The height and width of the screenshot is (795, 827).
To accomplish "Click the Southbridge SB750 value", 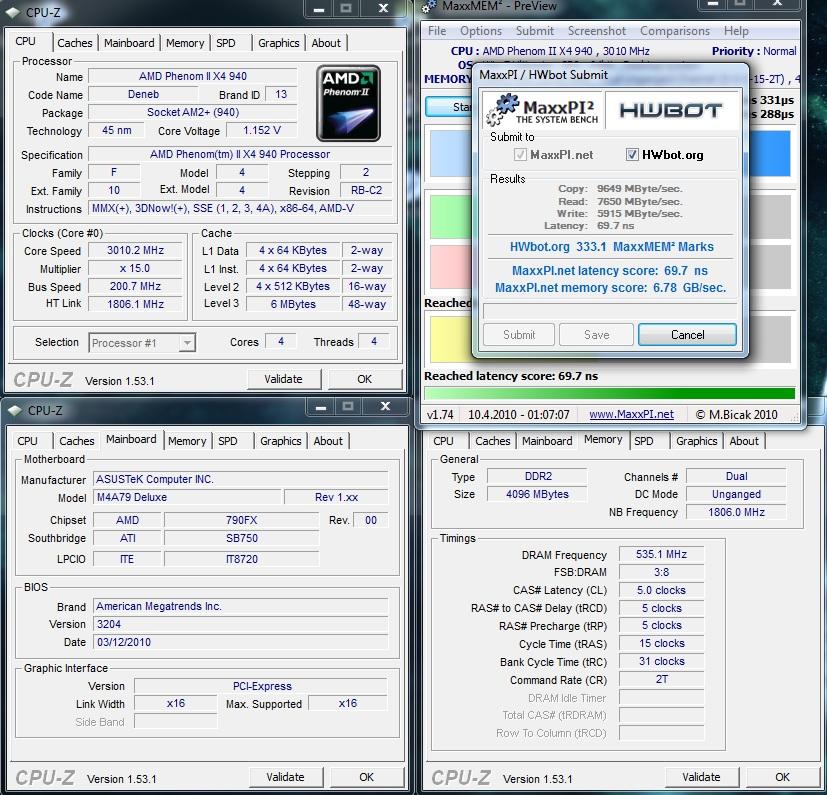I will [x=242, y=538].
